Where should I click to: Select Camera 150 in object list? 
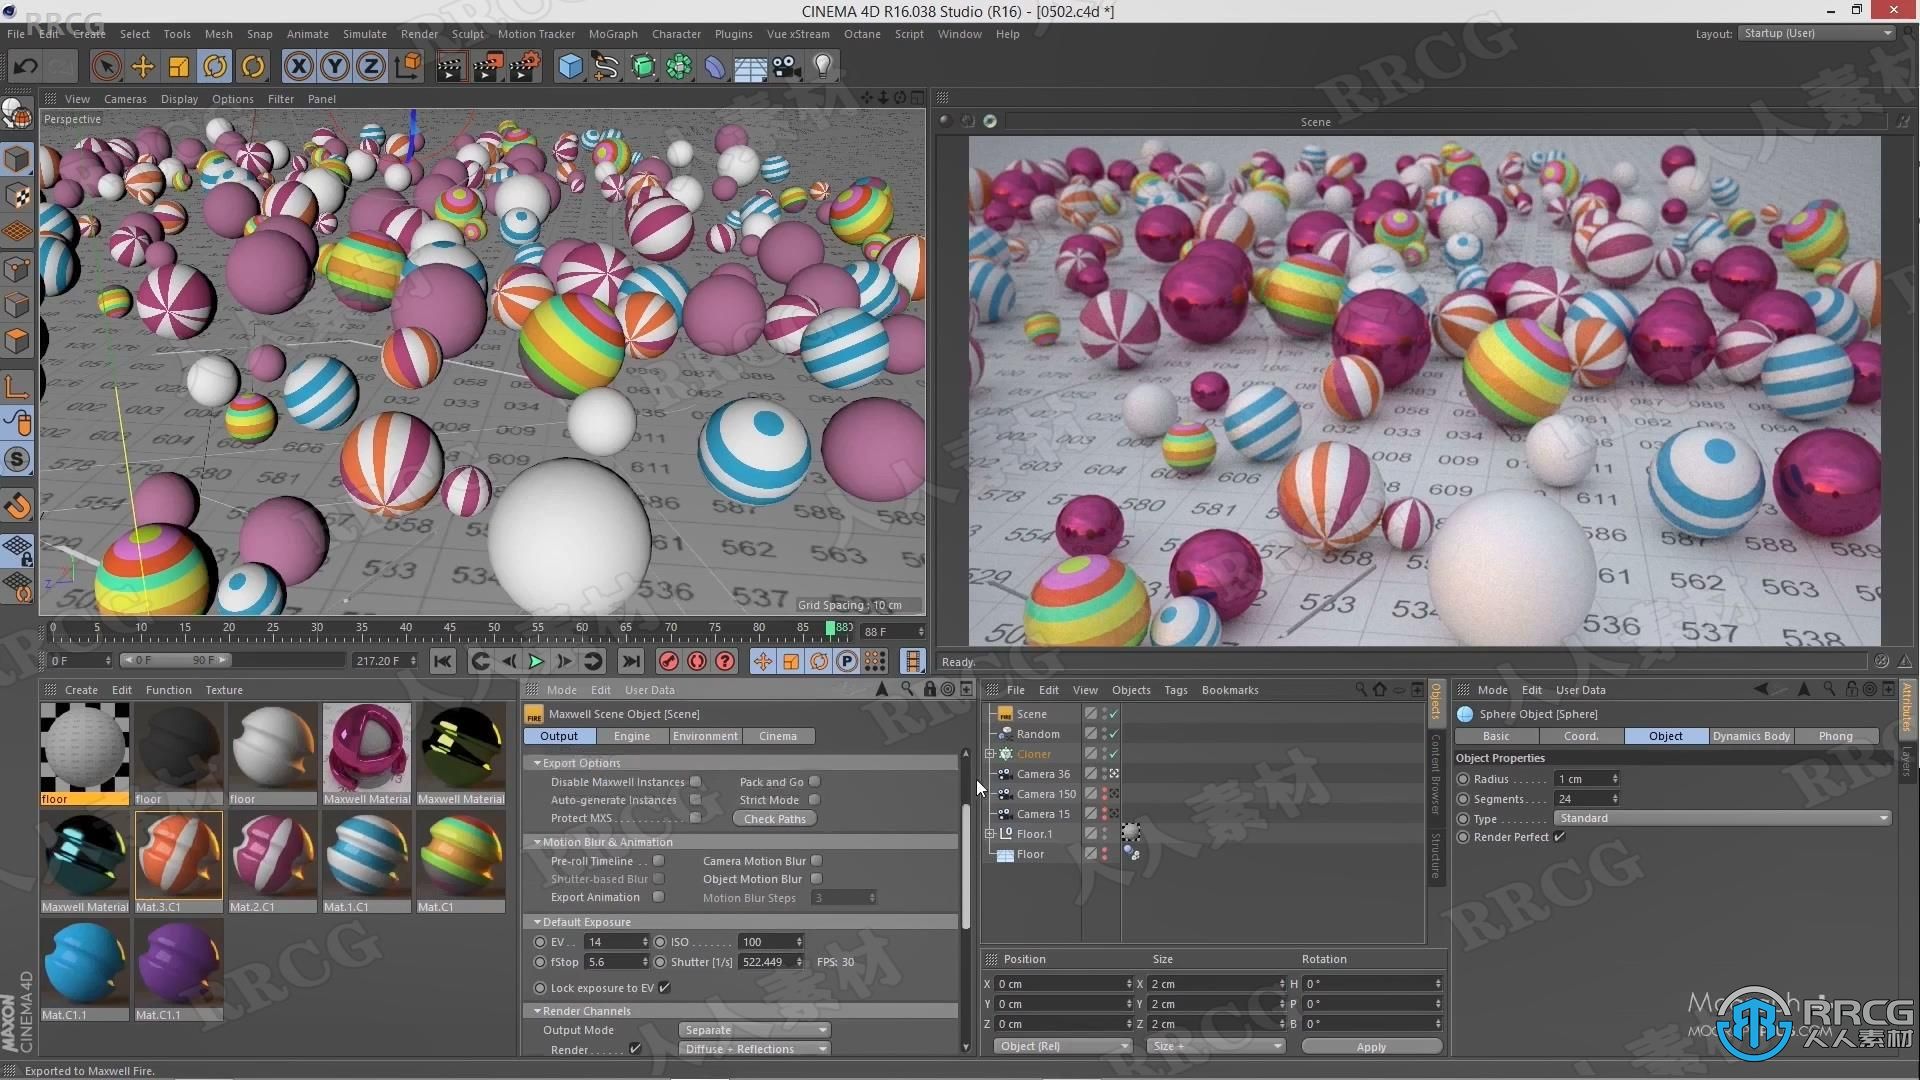point(1046,794)
